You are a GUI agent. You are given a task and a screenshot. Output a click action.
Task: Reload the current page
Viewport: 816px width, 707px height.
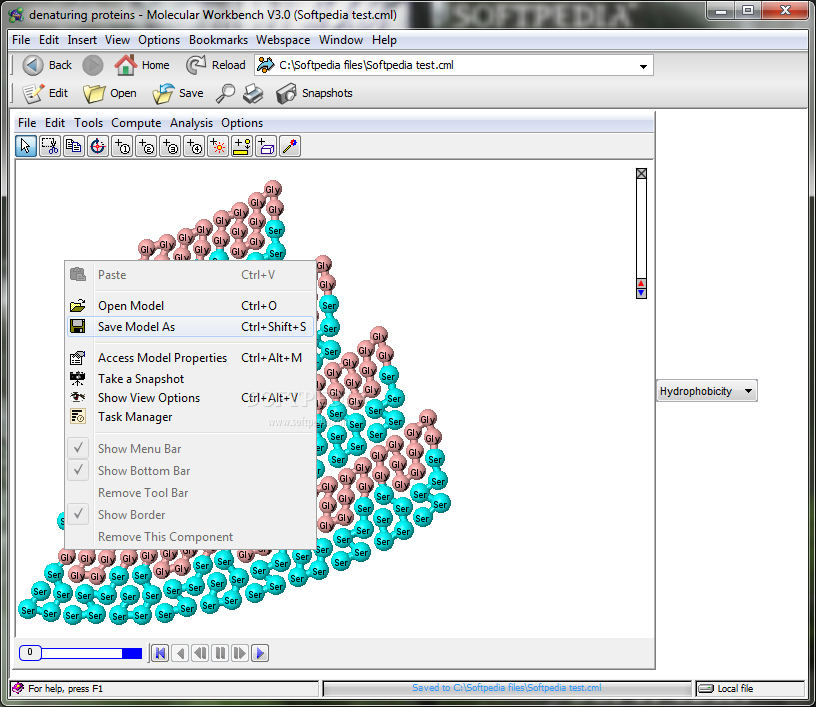[x=216, y=65]
